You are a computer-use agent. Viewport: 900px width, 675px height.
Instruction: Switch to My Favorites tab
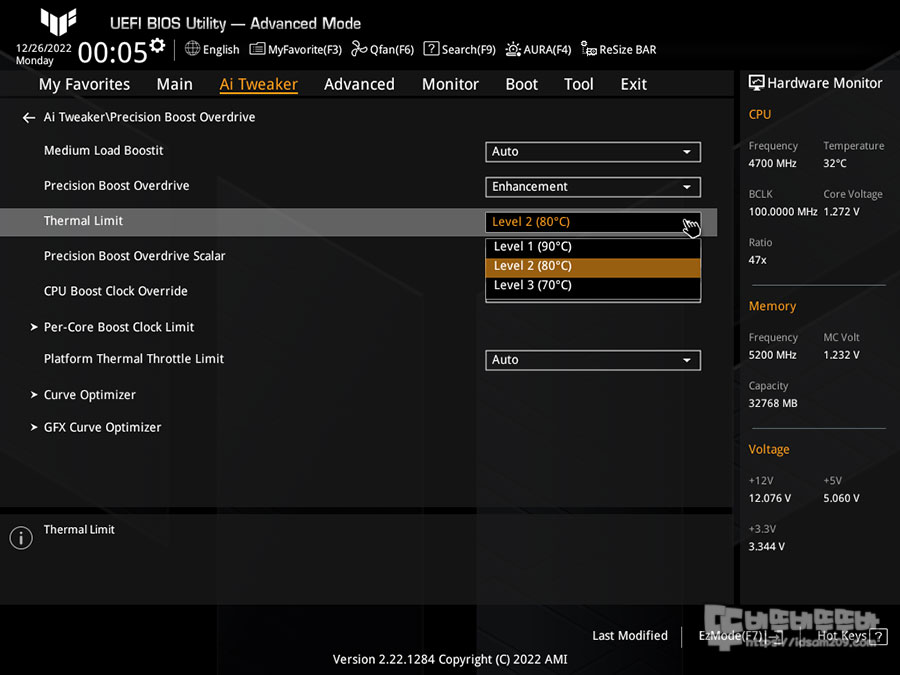(84, 84)
